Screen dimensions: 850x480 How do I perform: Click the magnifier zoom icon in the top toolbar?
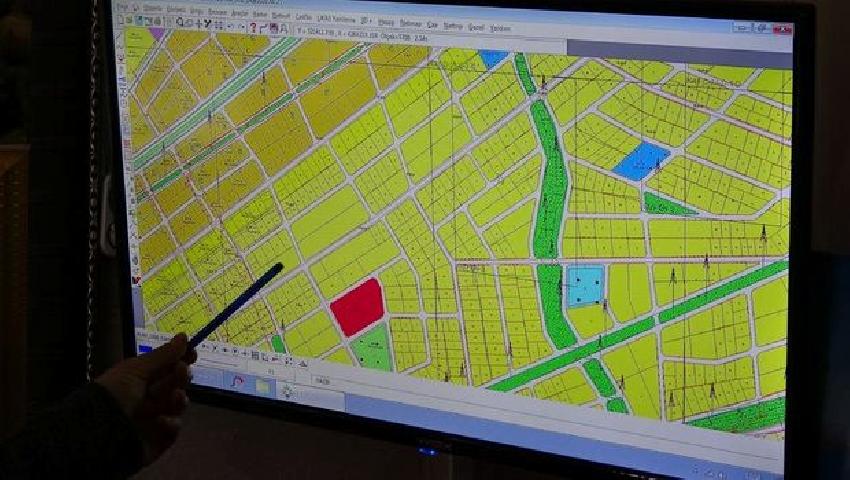click(x=180, y=23)
